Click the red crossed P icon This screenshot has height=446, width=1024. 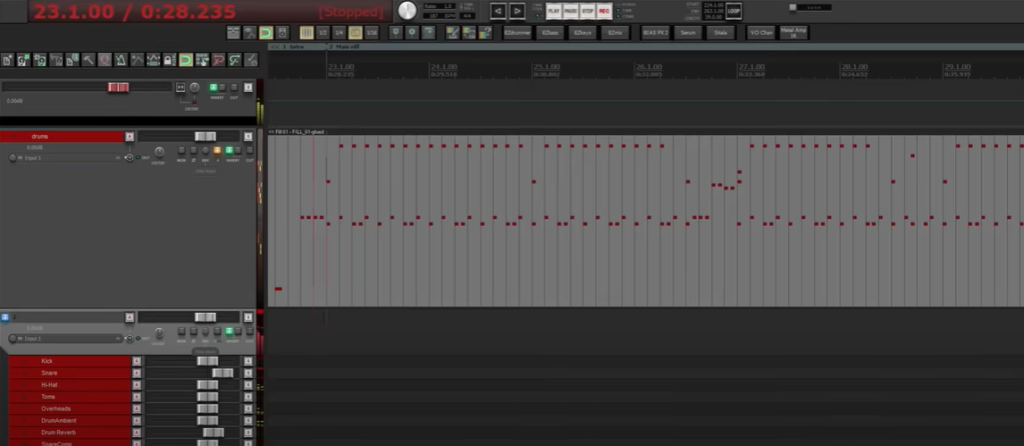[218, 60]
